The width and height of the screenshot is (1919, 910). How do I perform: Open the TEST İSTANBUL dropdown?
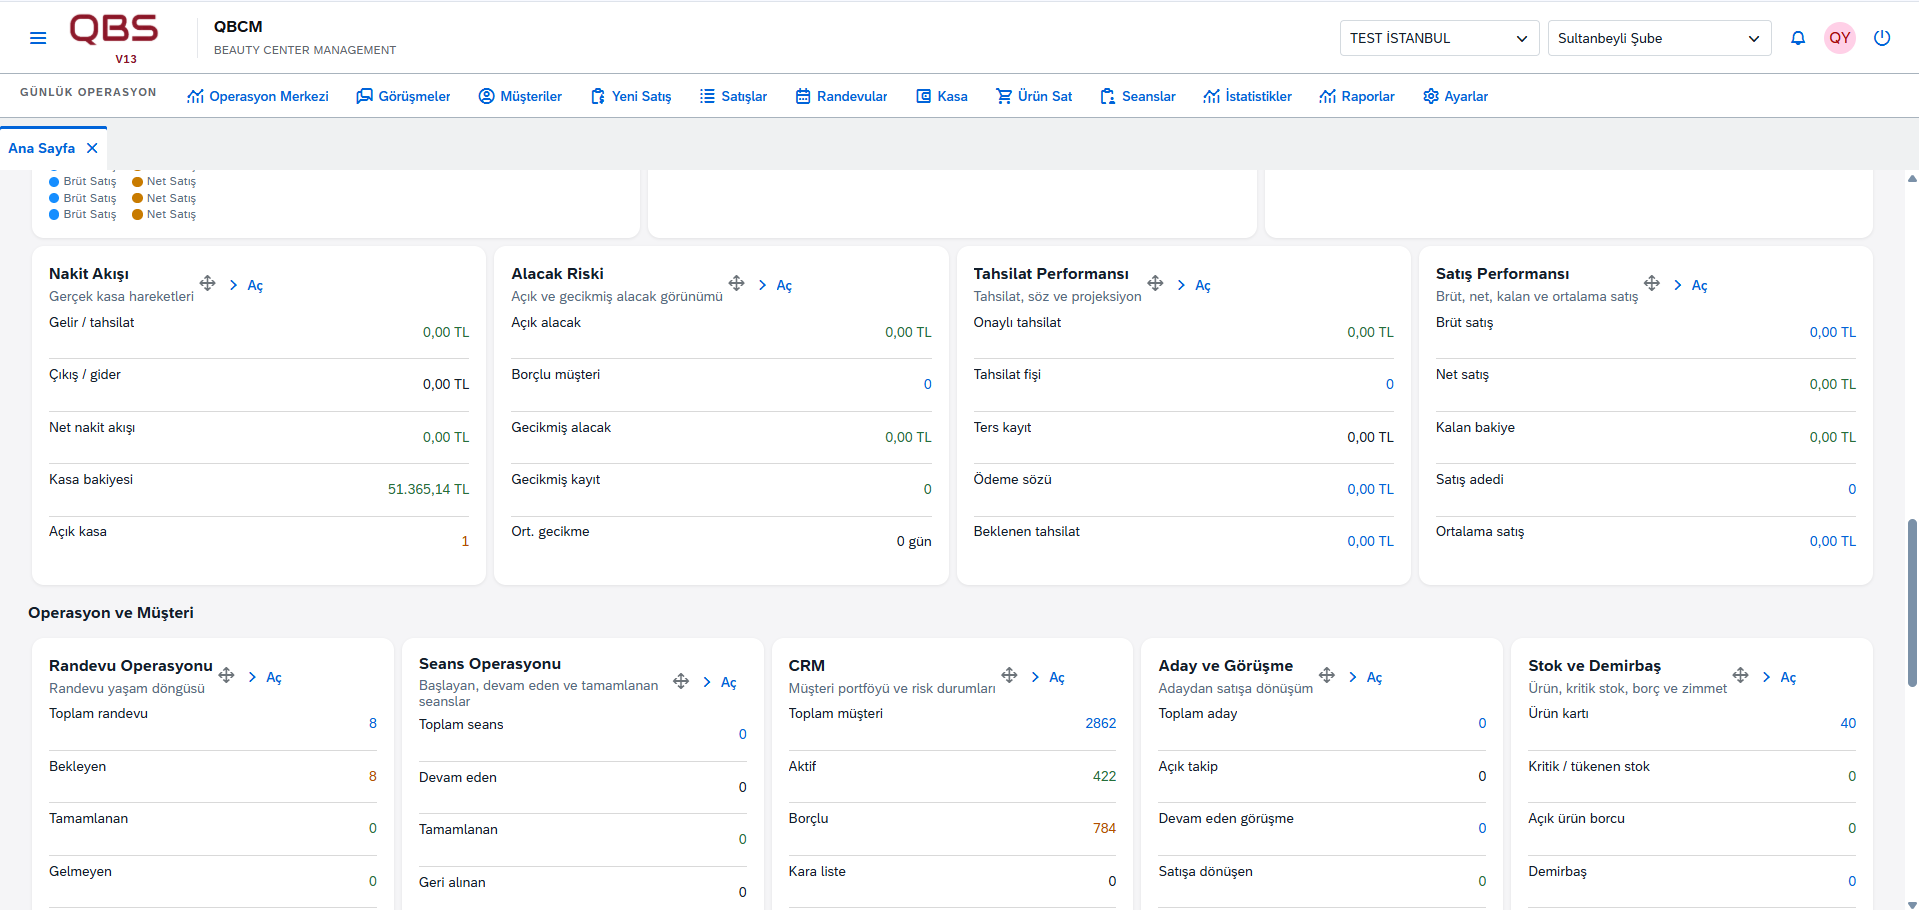tap(1439, 38)
